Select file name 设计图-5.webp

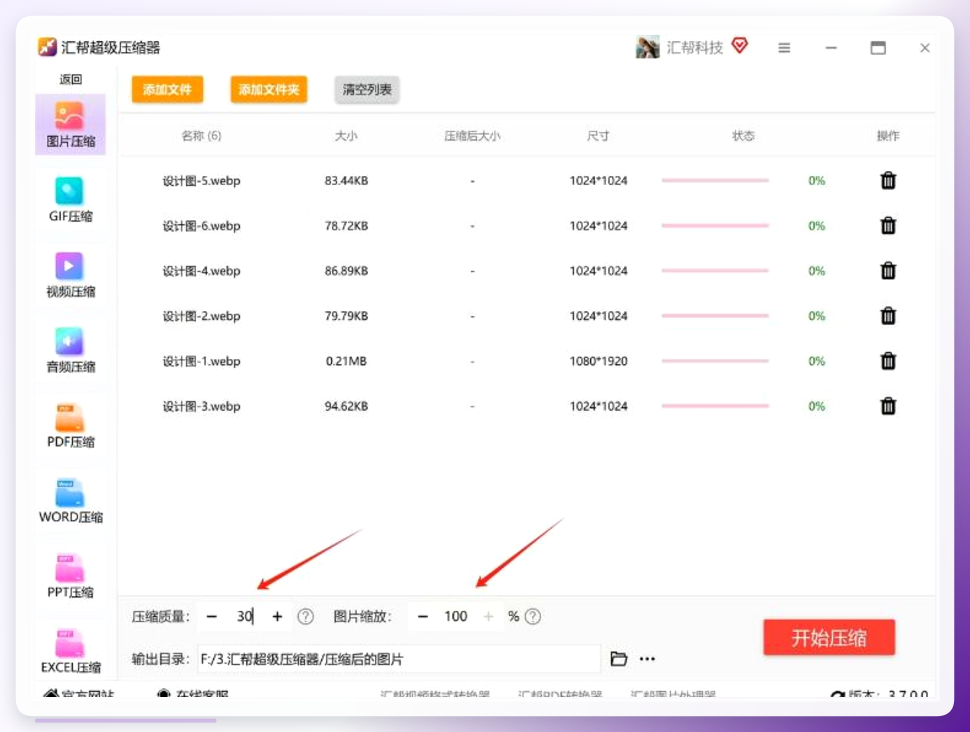coord(201,181)
